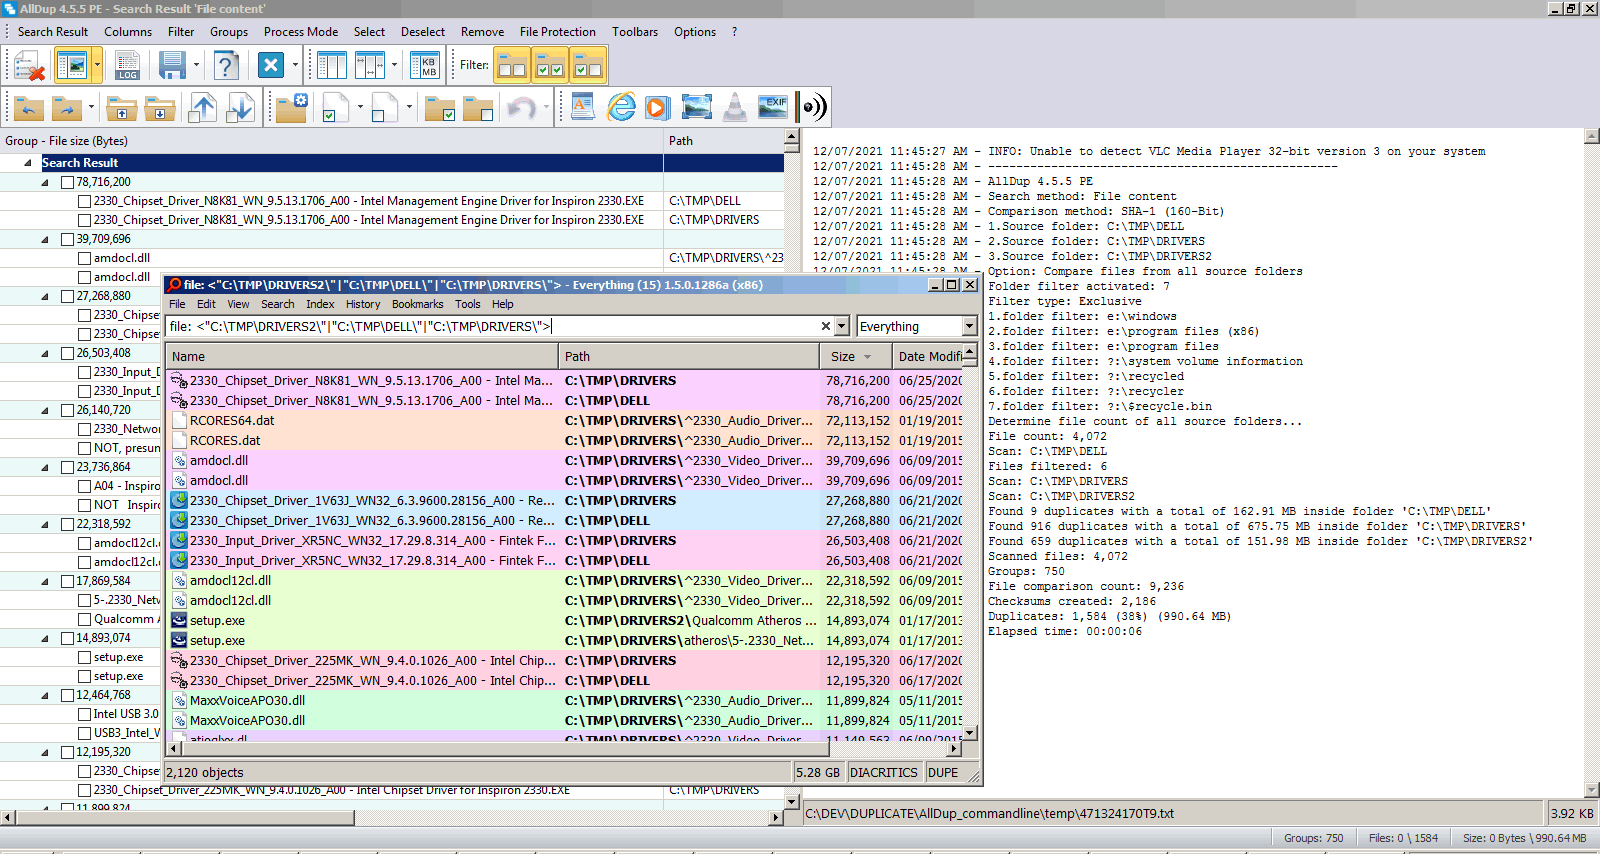Click the blue X close-result icon
The height and width of the screenshot is (854, 1600).
click(x=271, y=66)
